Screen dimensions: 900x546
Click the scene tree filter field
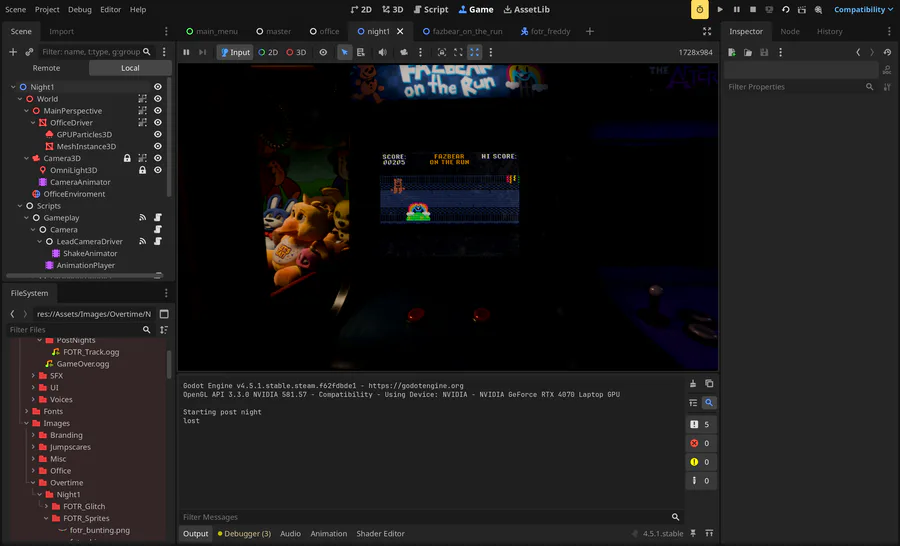pos(96,52)
